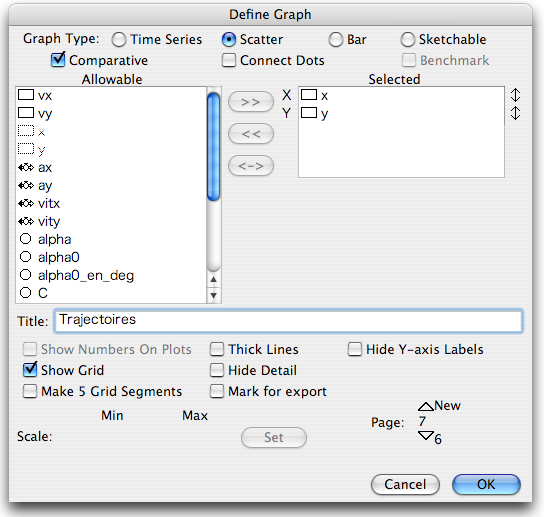Click the Allowable list scroll down arrow
Image resolution: width=544 pixels, height=517 pixels.
(x=214, y=296)
